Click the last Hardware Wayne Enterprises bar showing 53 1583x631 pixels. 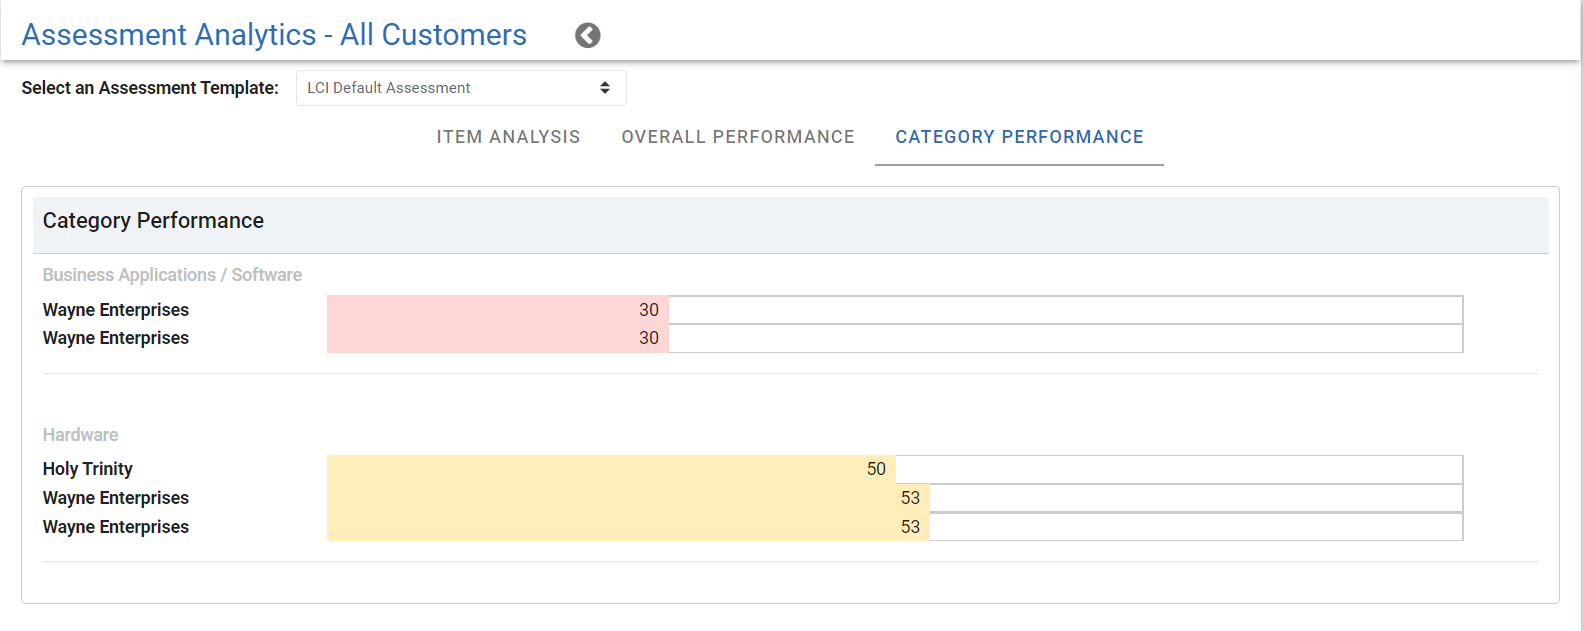point(628,527)
